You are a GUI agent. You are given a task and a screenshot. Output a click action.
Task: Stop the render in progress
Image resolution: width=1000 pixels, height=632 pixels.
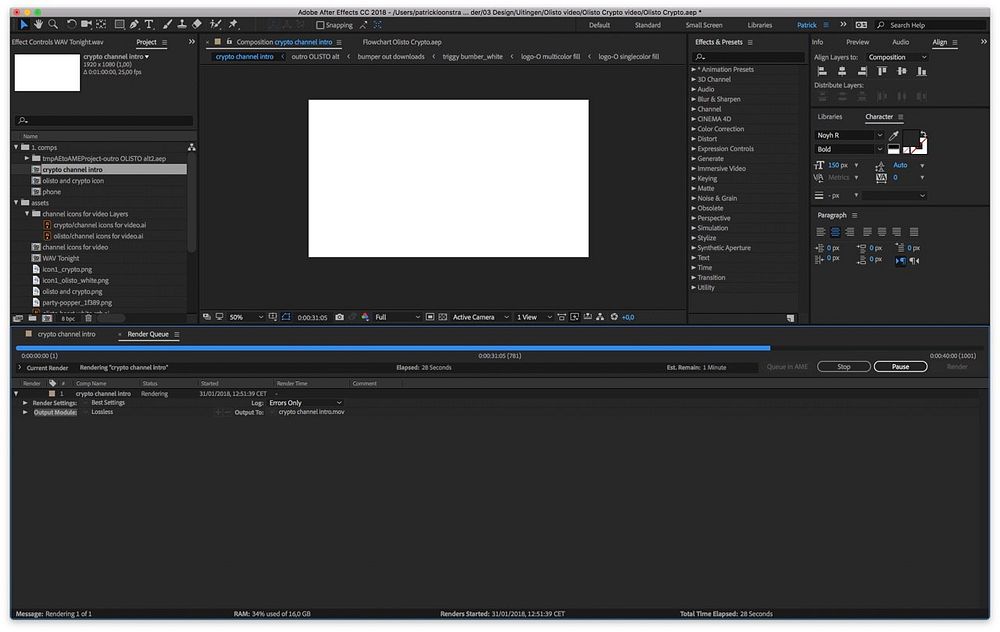(x=843, y=367)
